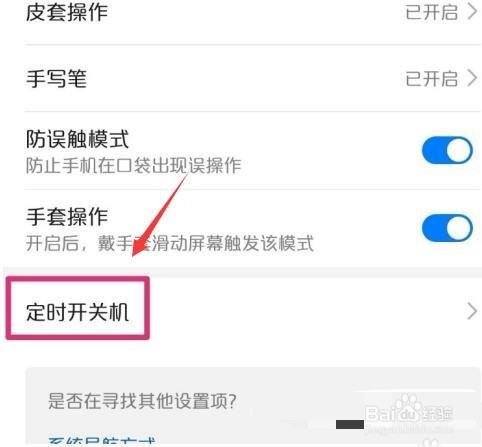
Task: Tap the 防止手机在口袋出现误操作 description text
Action: pyautogui.click(x=133, y=165)
